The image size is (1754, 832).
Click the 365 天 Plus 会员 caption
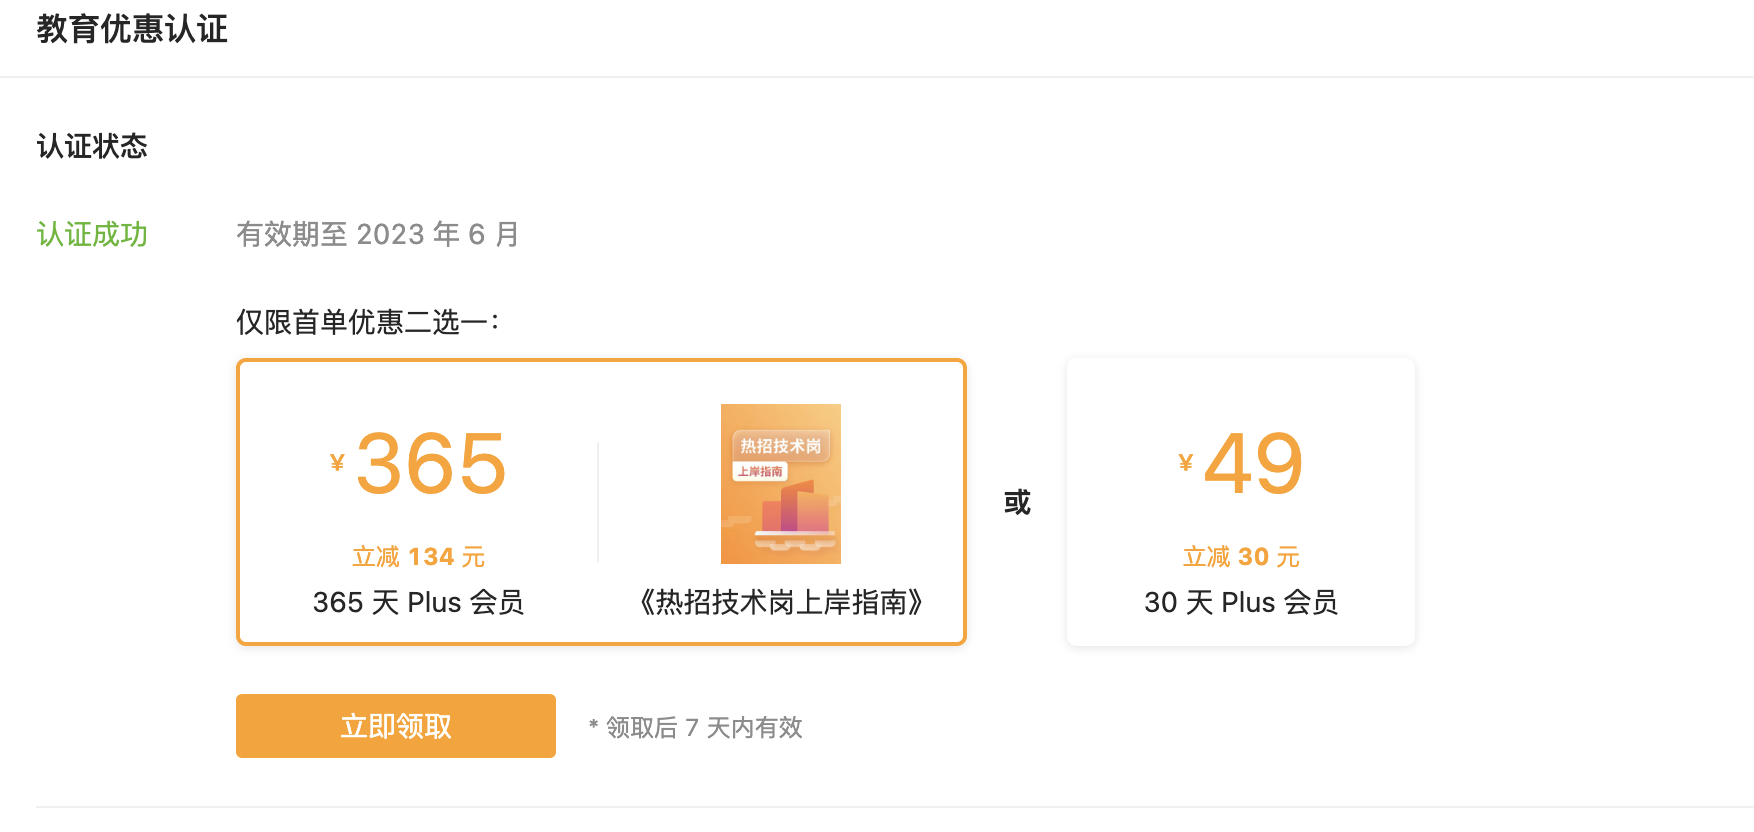(x=418, y=602)
